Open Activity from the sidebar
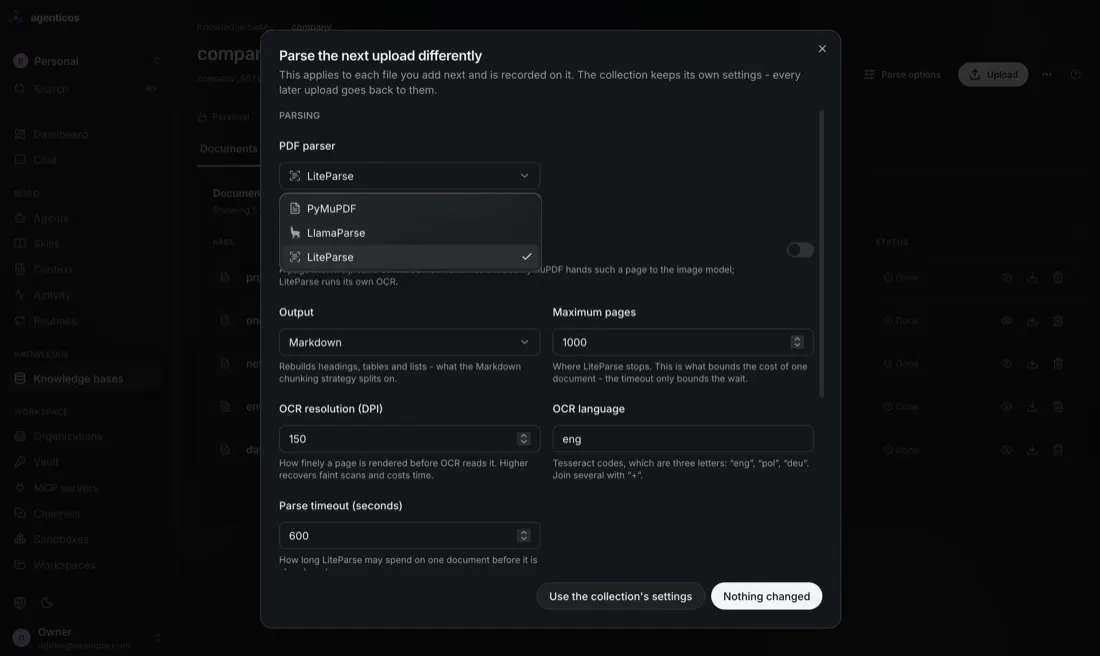Image resolution: width=1100 pixels, height=656 pixels. [87, 295]
